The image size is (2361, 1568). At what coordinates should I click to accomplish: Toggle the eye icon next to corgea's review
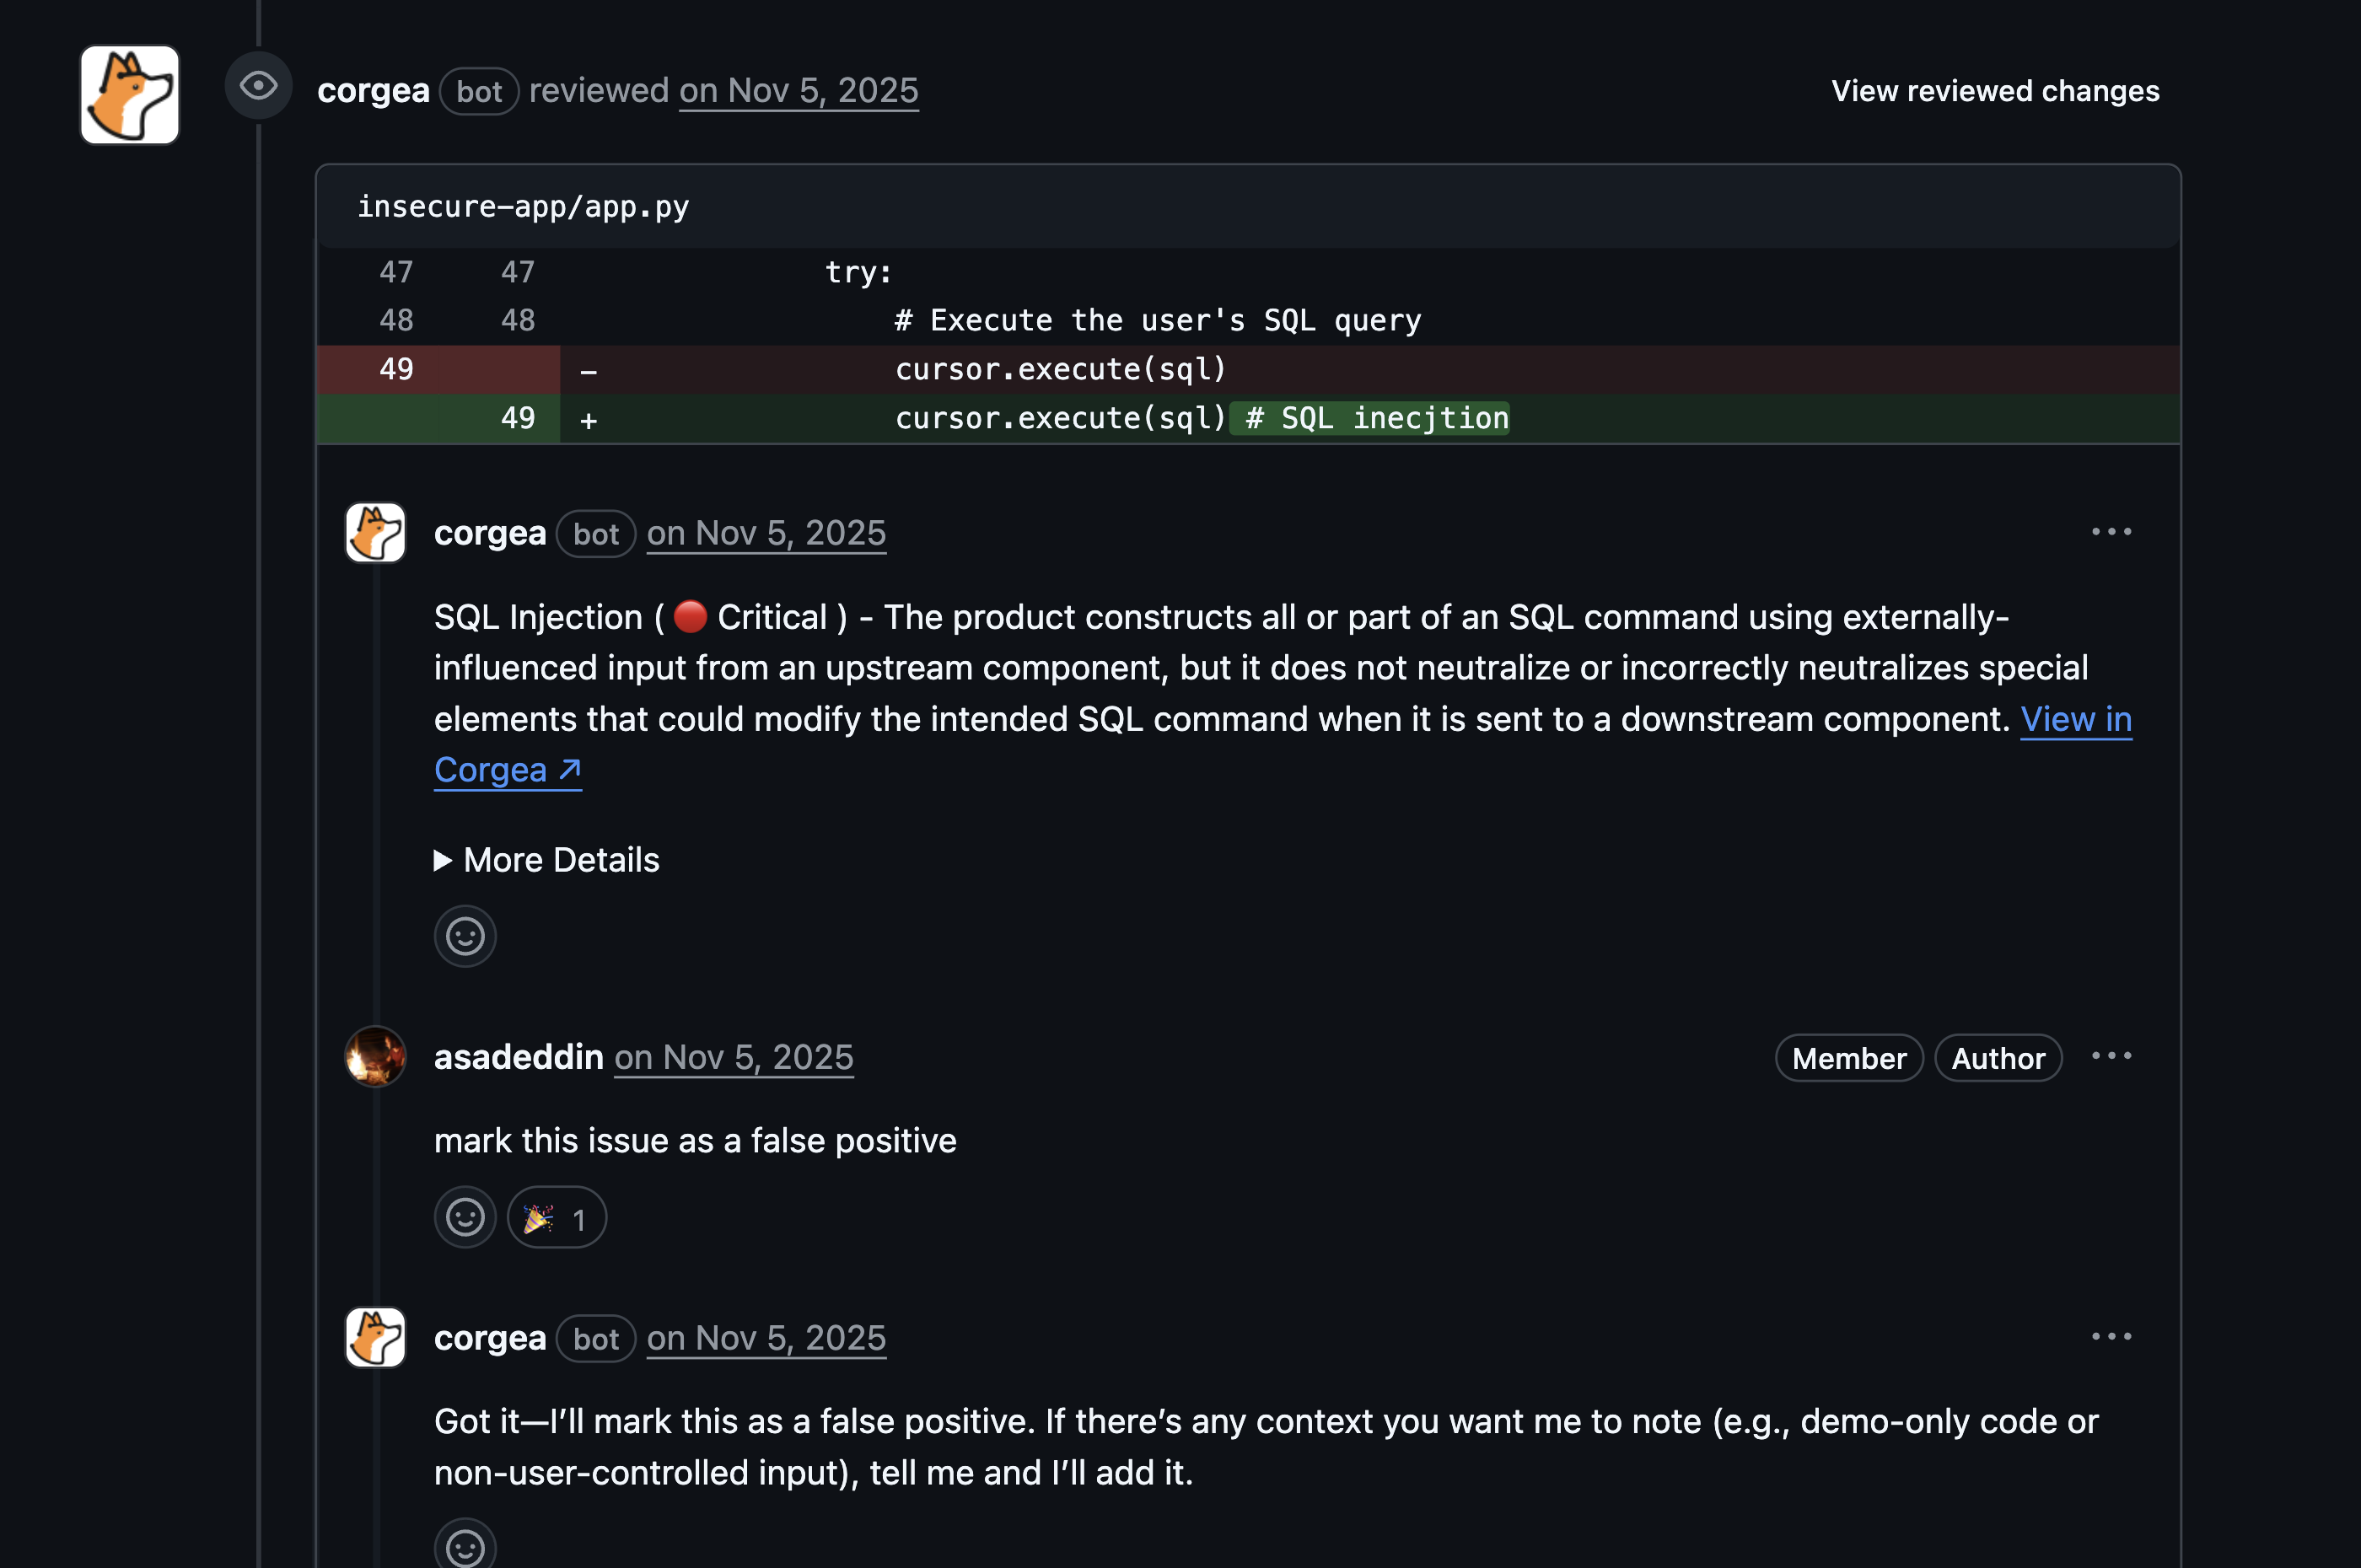[258, 86]
